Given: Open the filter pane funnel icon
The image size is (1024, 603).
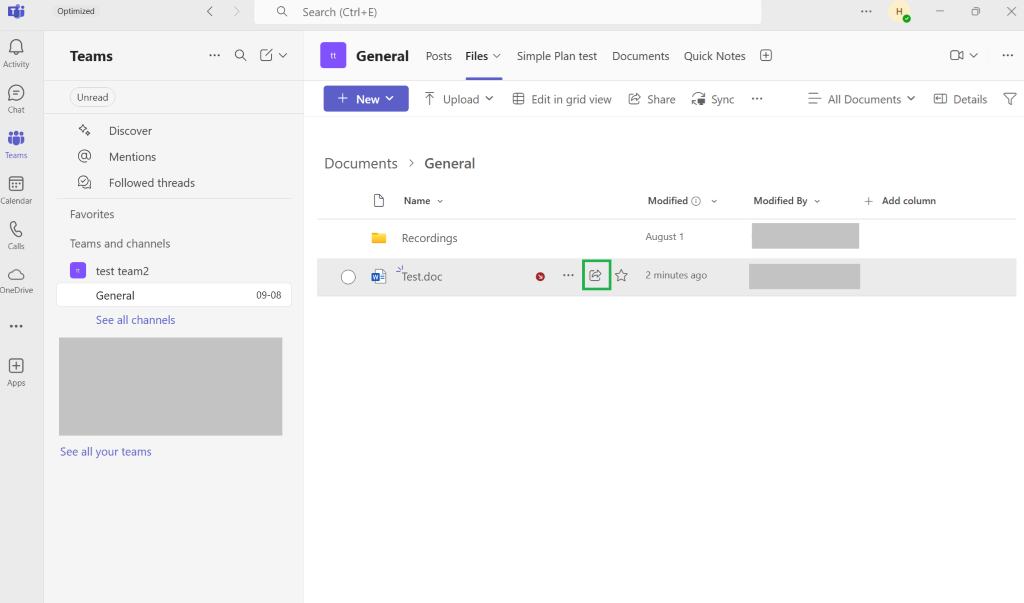Looking at the screenshot, I should point(1010,99).
